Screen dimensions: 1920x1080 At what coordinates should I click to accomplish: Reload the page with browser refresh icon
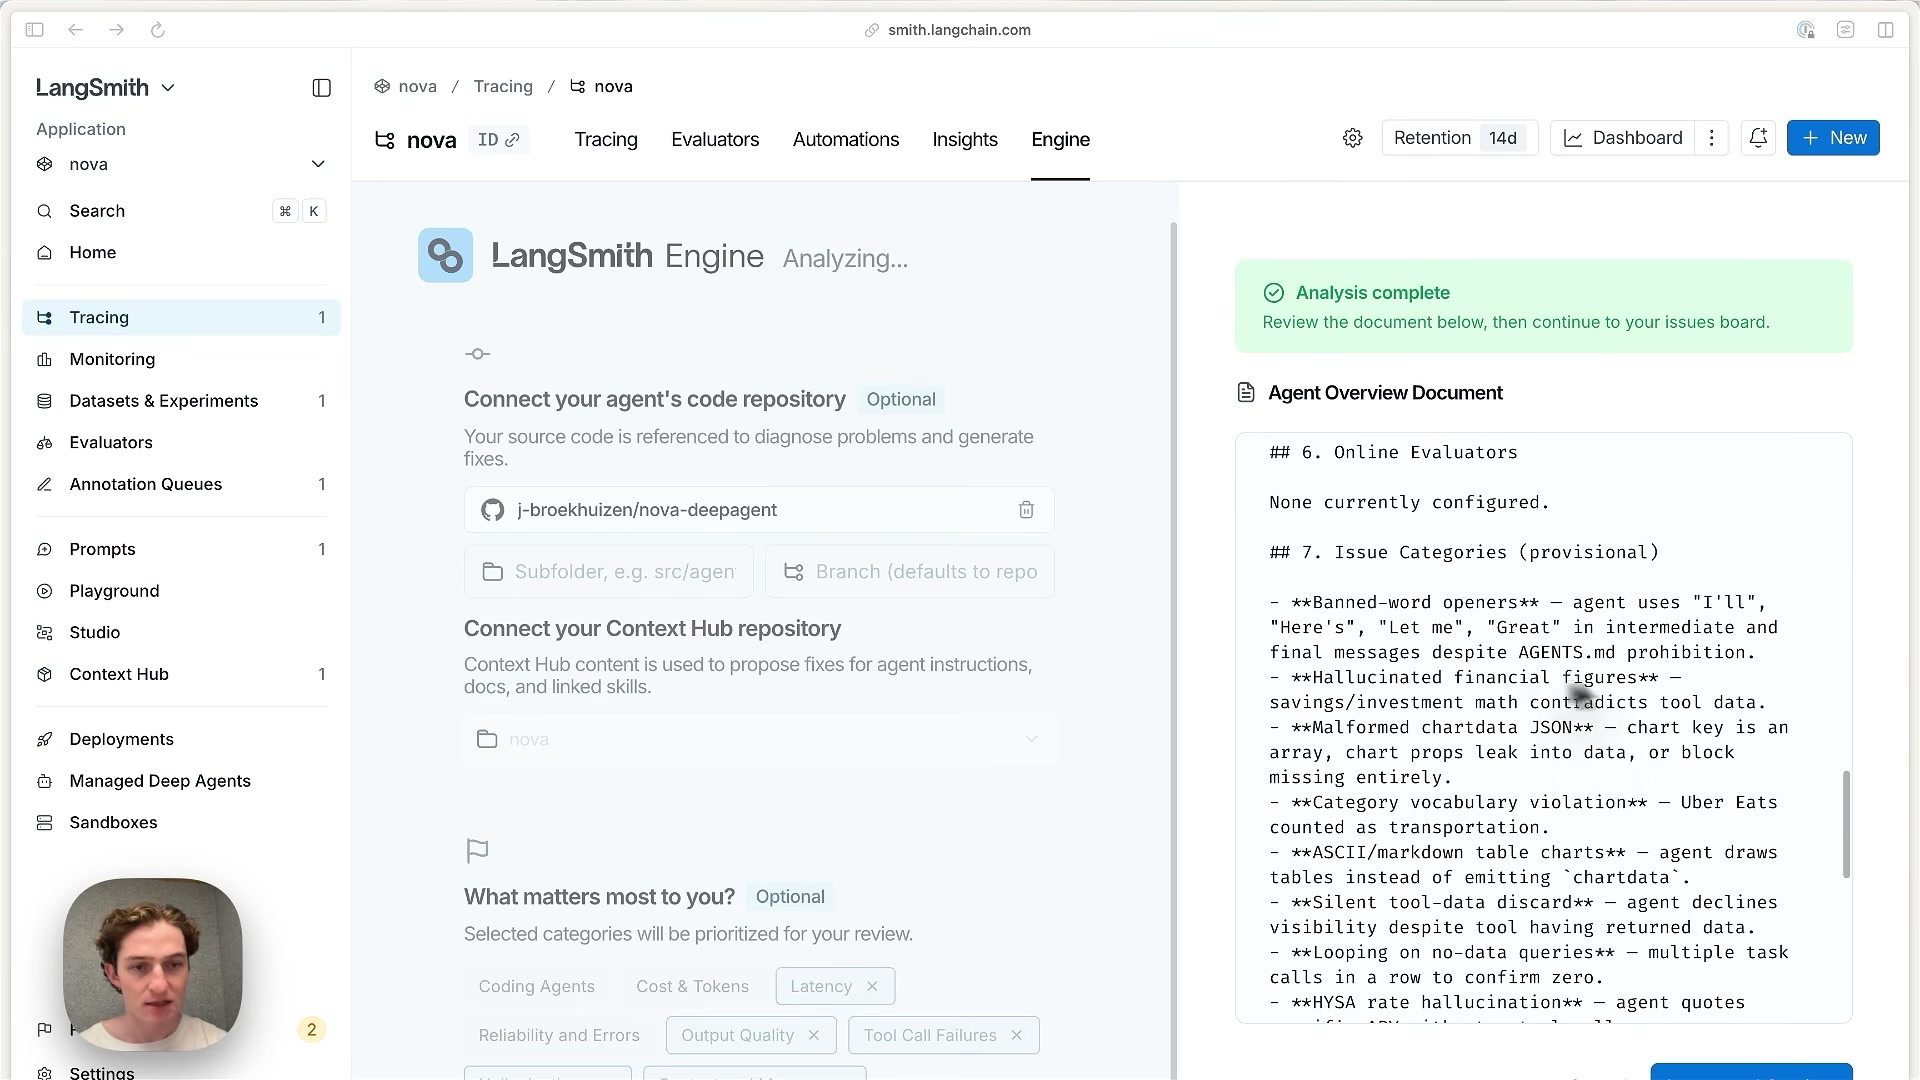click(x=157, y=30)
